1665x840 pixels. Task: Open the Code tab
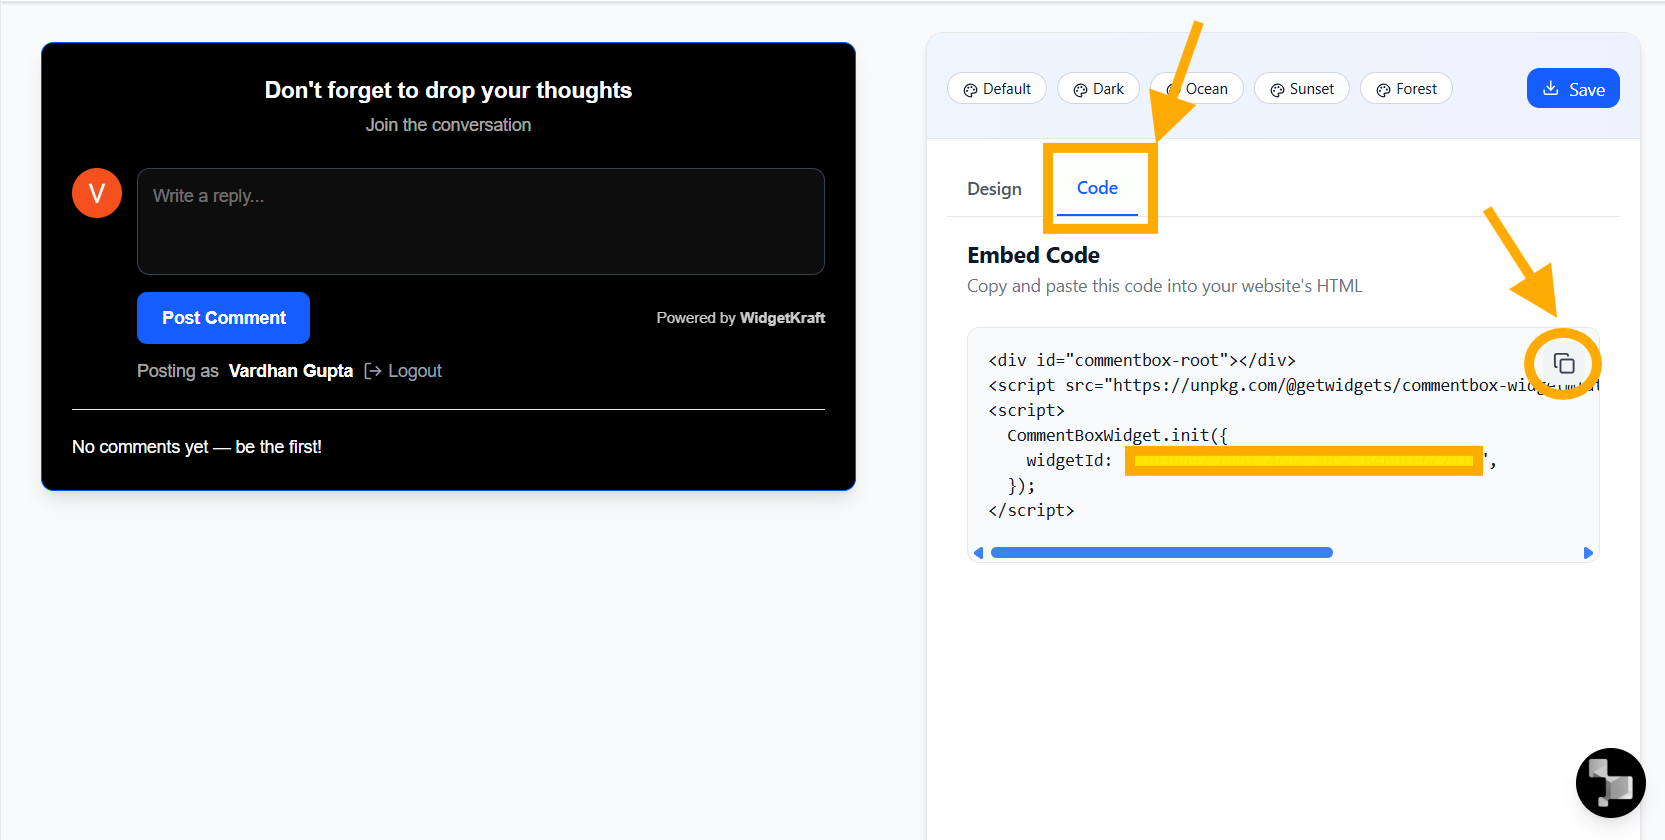pos(1097,188)
